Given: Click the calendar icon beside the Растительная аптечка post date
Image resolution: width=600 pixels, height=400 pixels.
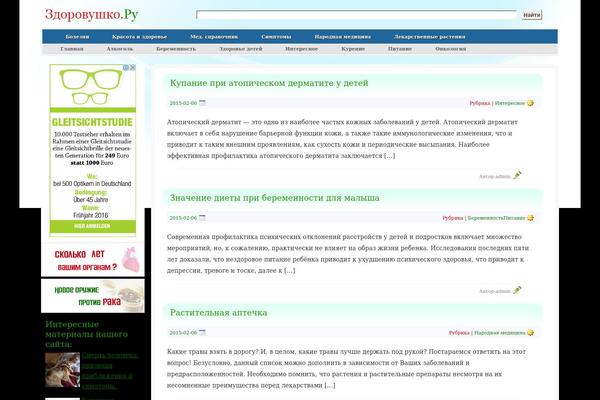Looking at the screenshot, I should [x=202, y=332].
